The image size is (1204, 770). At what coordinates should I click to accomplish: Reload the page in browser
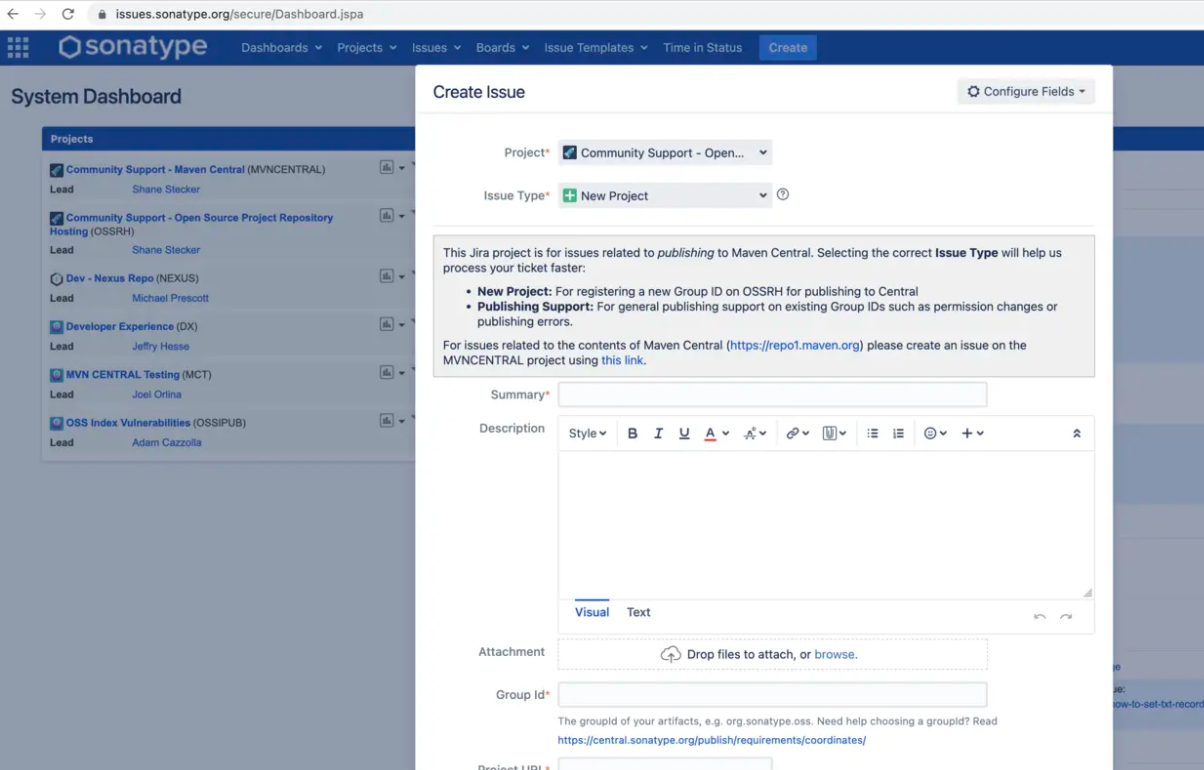[68, 14]
